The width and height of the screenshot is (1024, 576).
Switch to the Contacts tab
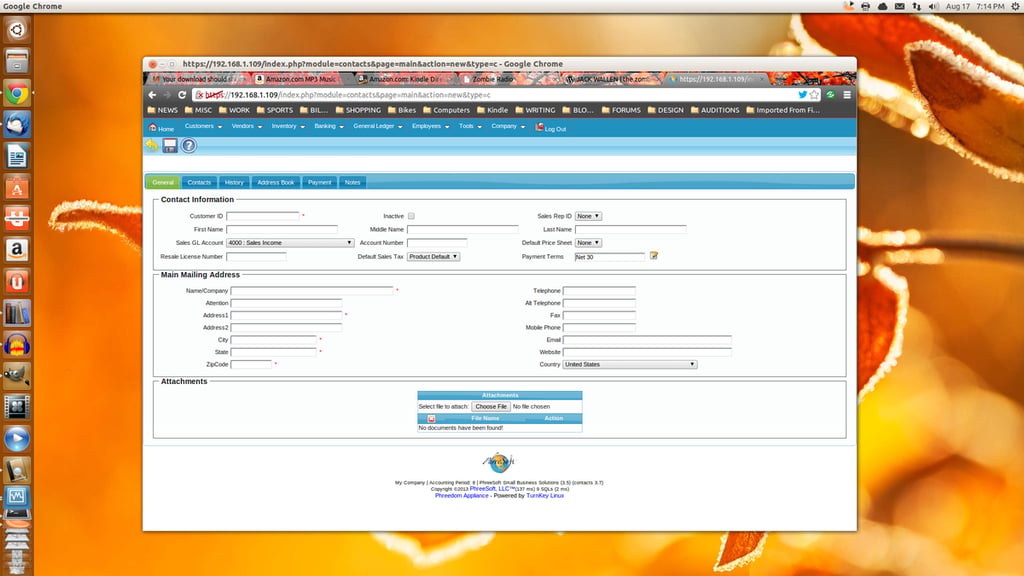199,182
